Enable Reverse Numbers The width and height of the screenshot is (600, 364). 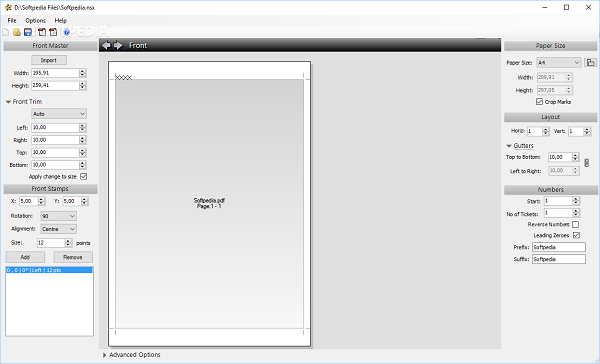[x=576, y=224]
